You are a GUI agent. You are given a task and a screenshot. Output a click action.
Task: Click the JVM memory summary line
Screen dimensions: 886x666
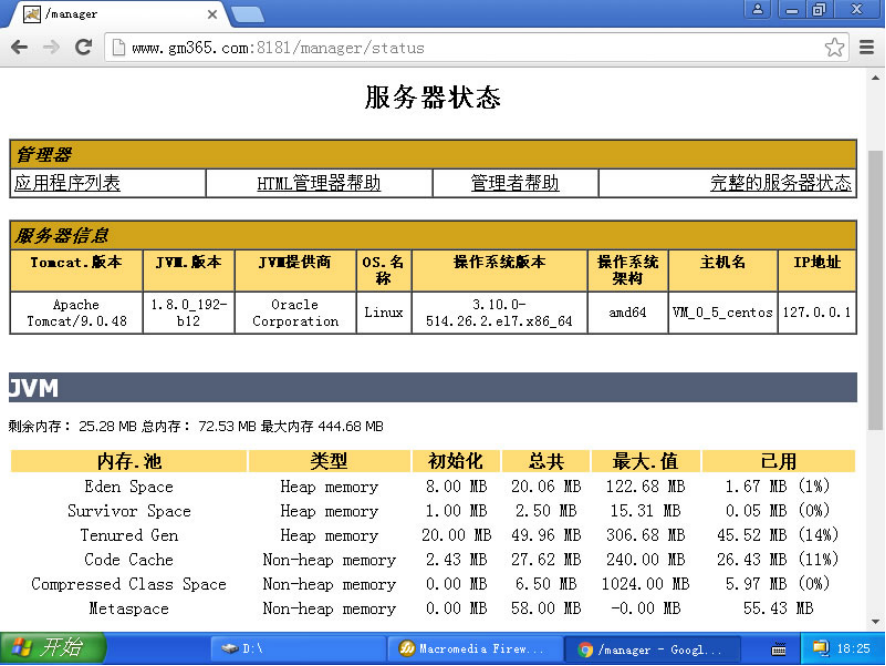196,426
